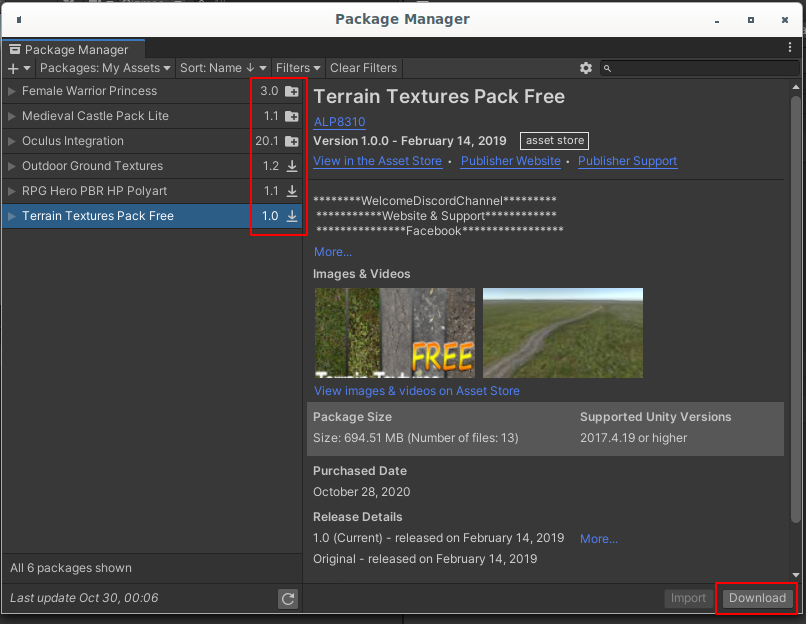Image resolution: width=806 pixels, height=624 pixels.
Task: Open the Package Manager three-dot menu
Action: coord(790,46)
